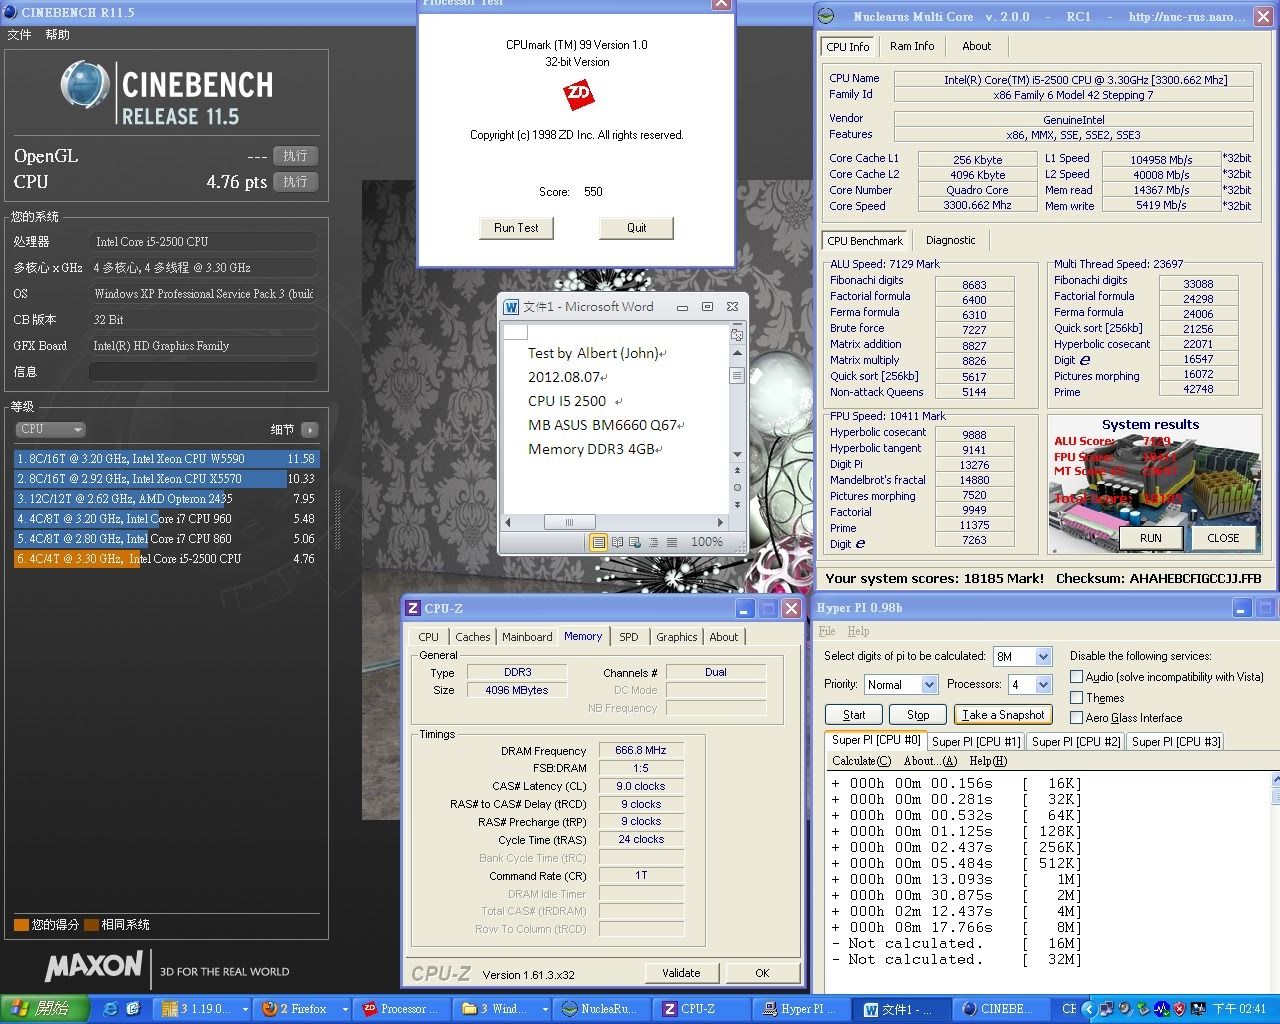The height and width of the screenshot is (1024, 1280).
Task: Click the CINEBENCH title bar icon
Action: [12, 12]
